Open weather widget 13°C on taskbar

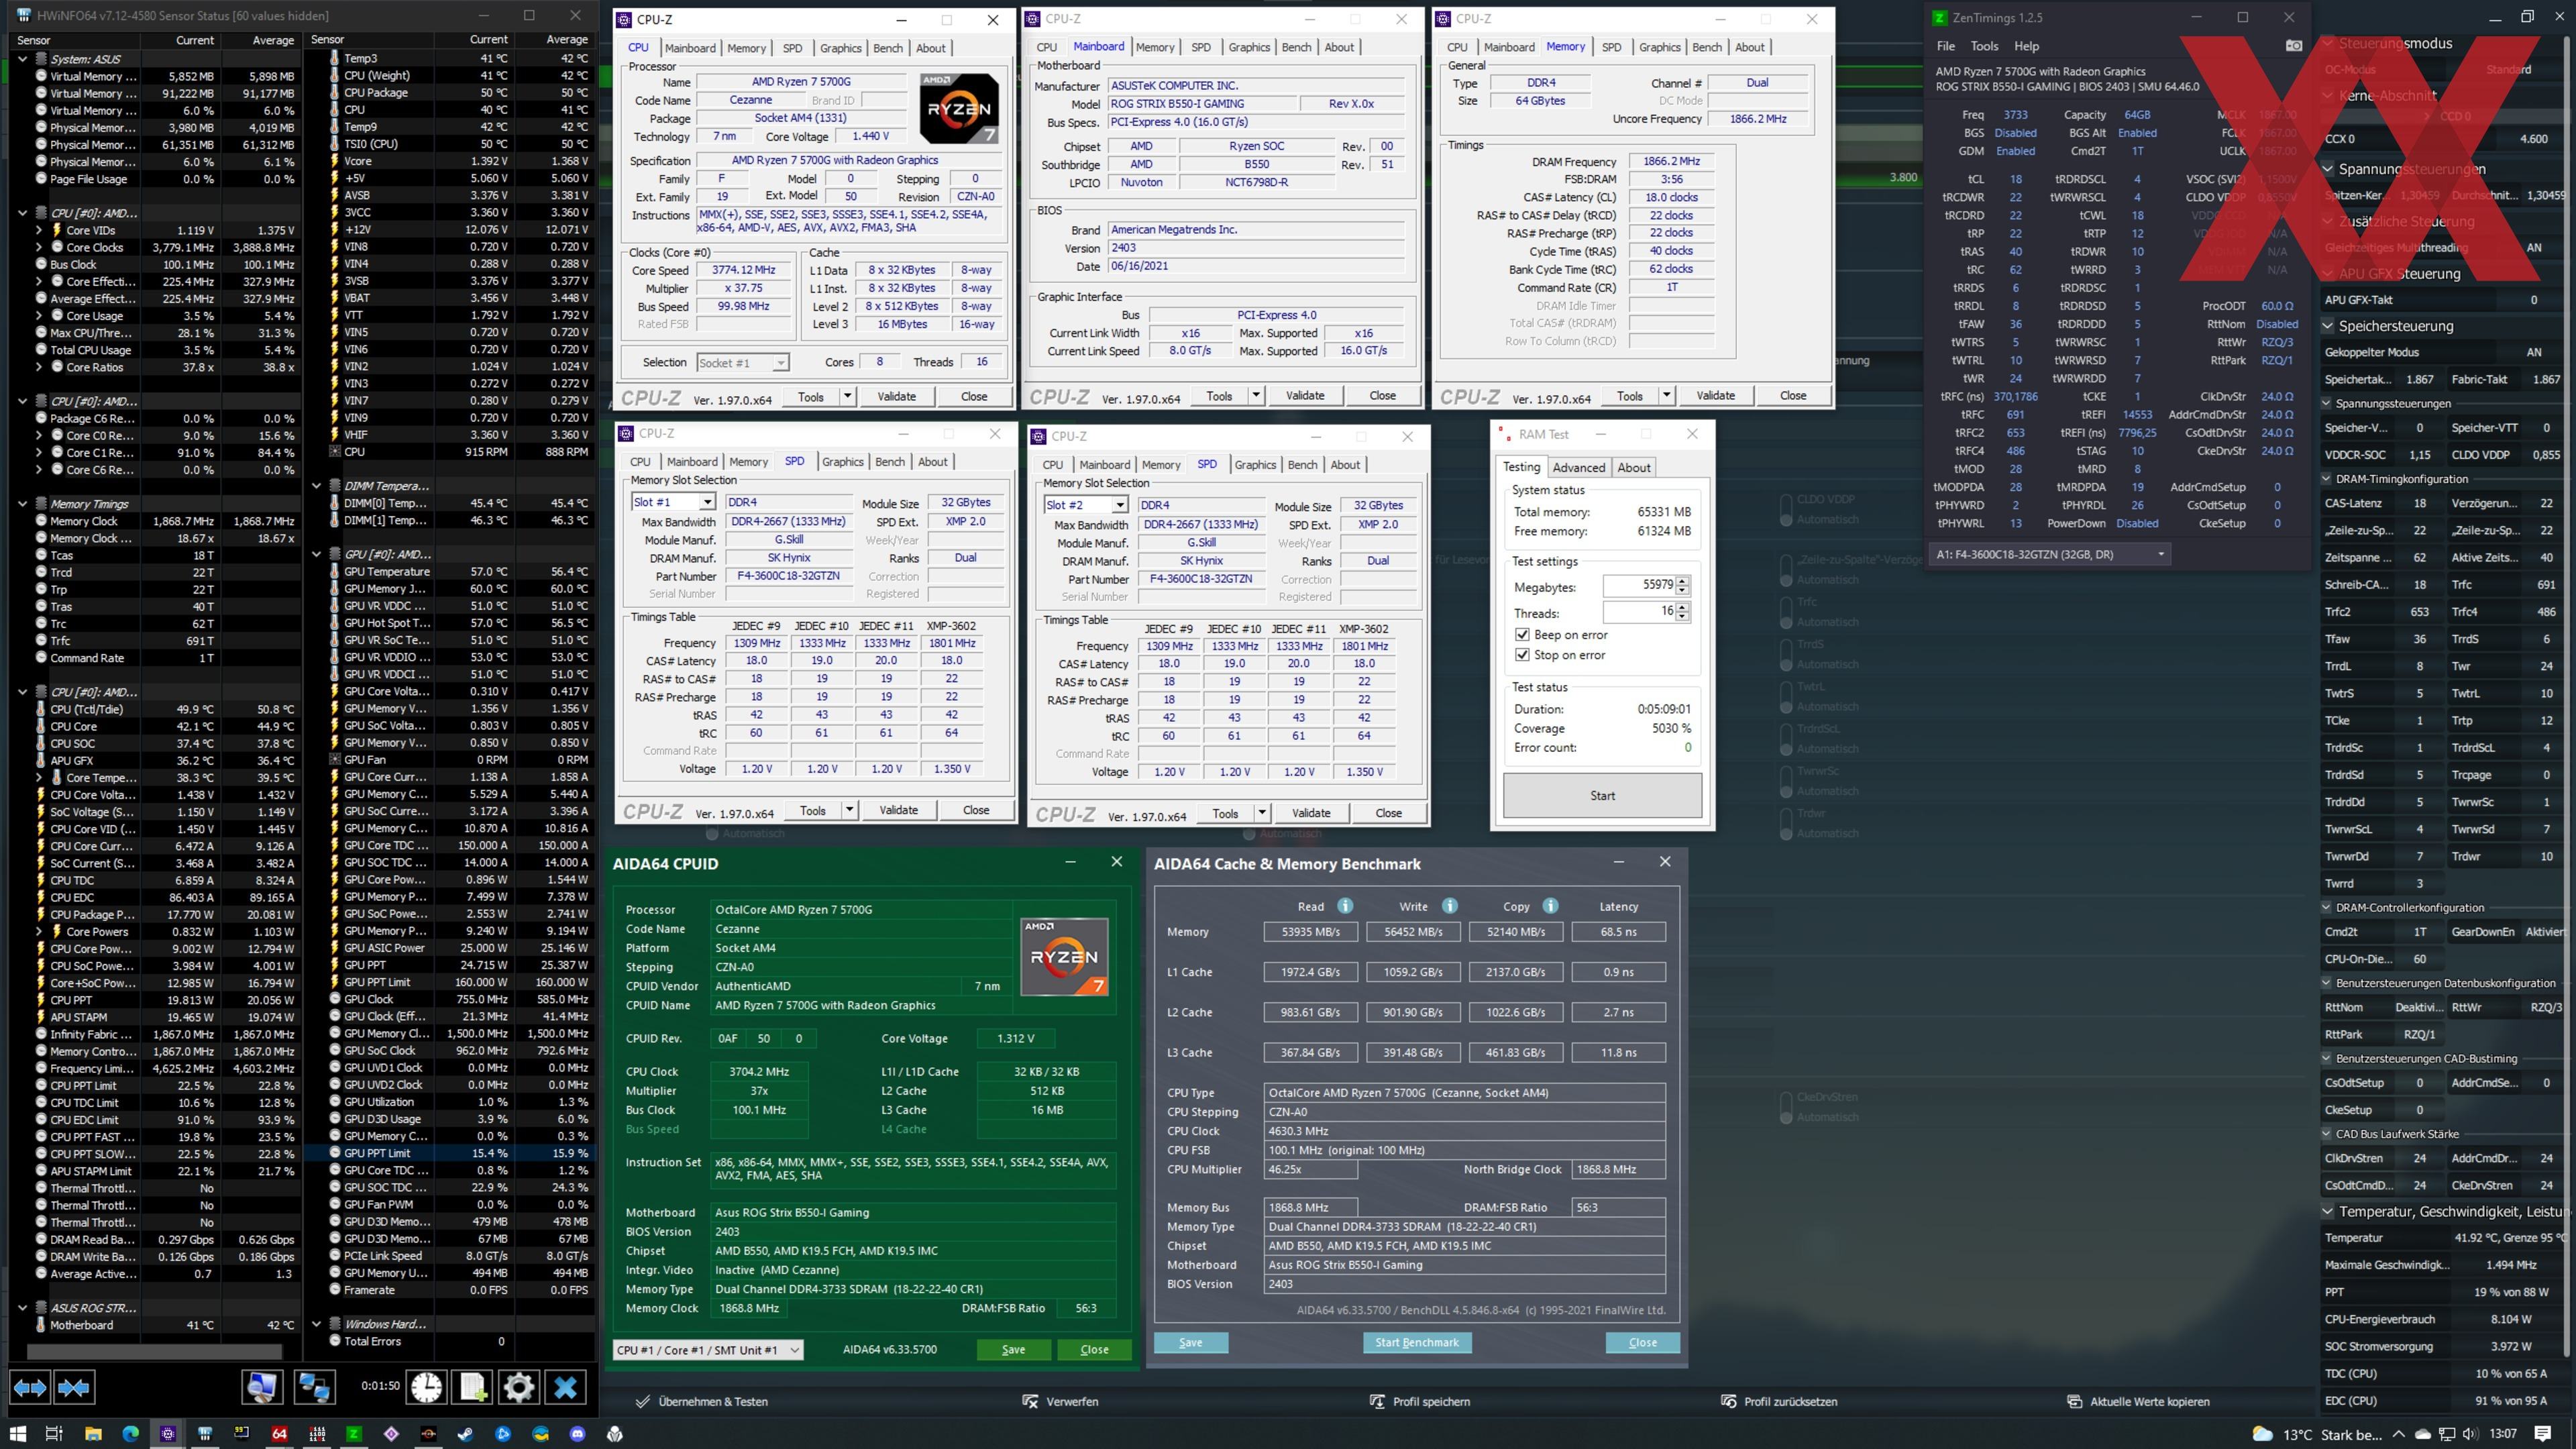[2317, 1434]
